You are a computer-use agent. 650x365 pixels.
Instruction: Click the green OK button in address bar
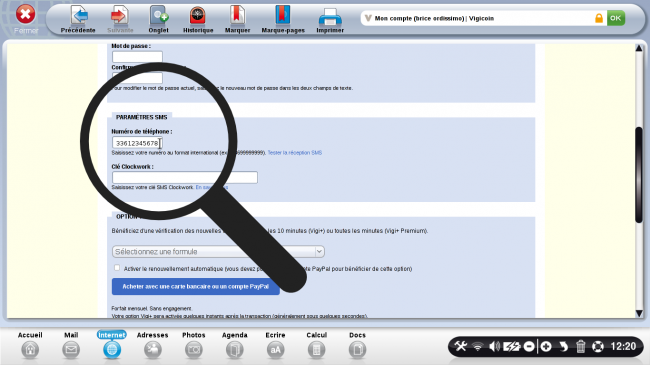click(x=616, y=18)
